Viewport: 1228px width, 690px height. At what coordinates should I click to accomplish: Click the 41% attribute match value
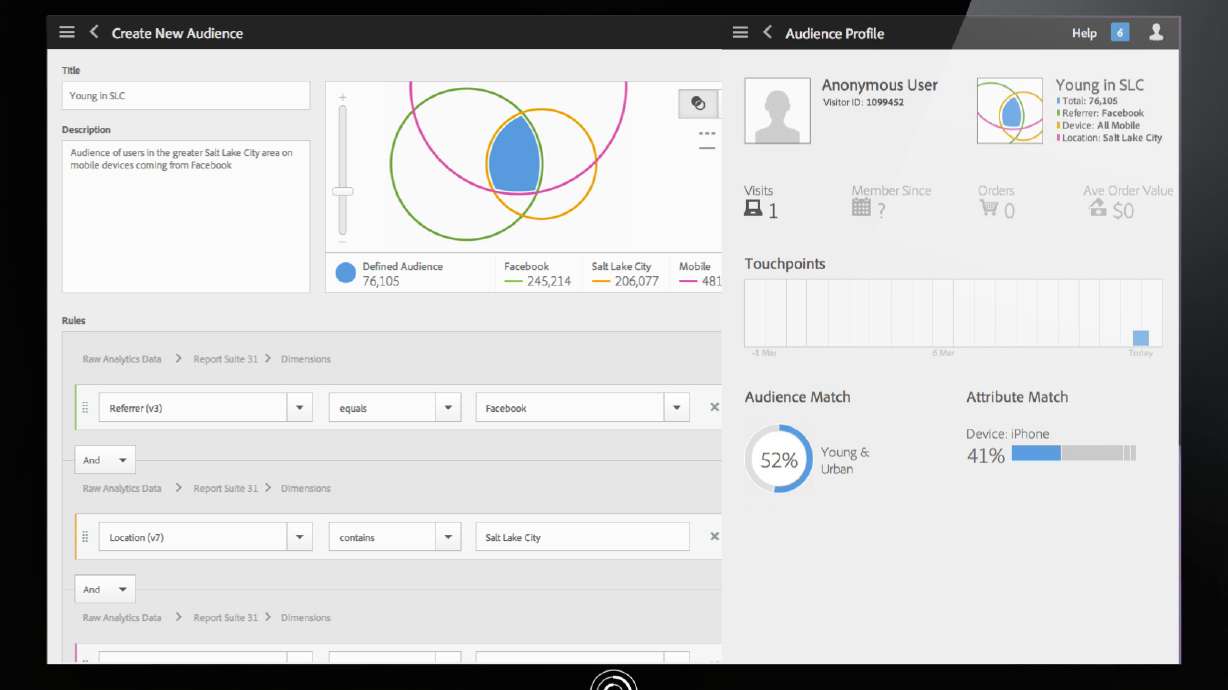[x=985, y=456]
